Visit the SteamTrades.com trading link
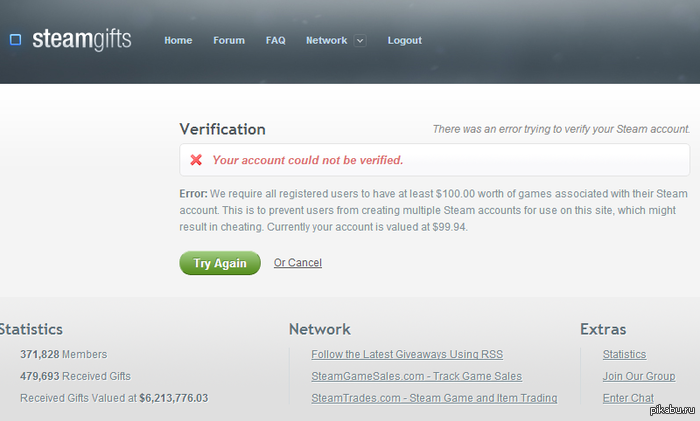Viewport: 700px width, 421px height. point(434,398)
